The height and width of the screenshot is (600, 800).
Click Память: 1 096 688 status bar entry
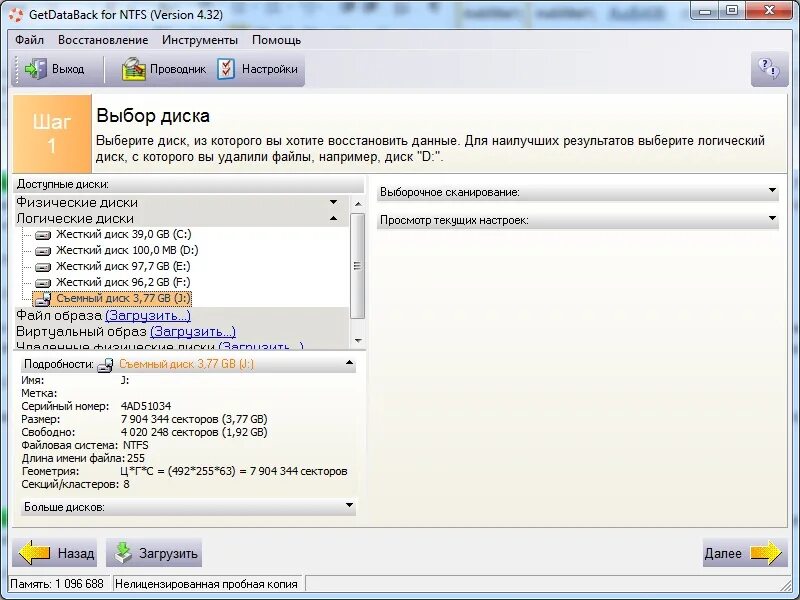(57, 584)
